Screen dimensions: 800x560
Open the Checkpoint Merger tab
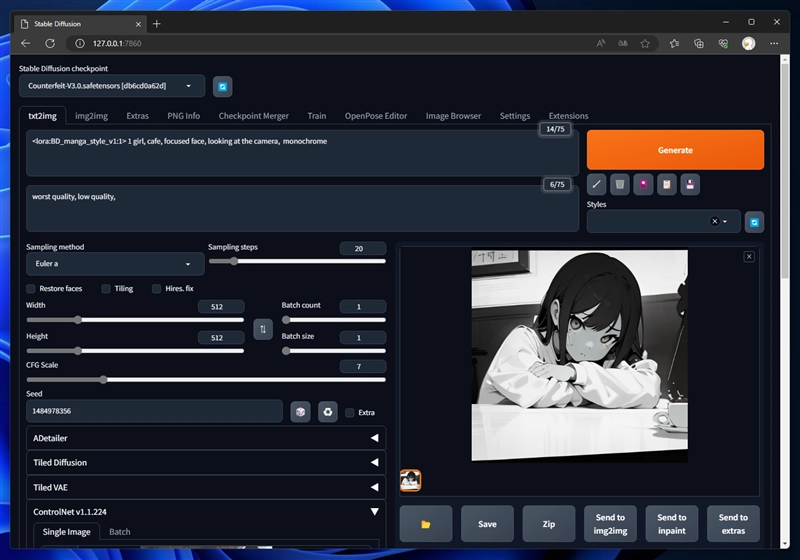(254, 116)
